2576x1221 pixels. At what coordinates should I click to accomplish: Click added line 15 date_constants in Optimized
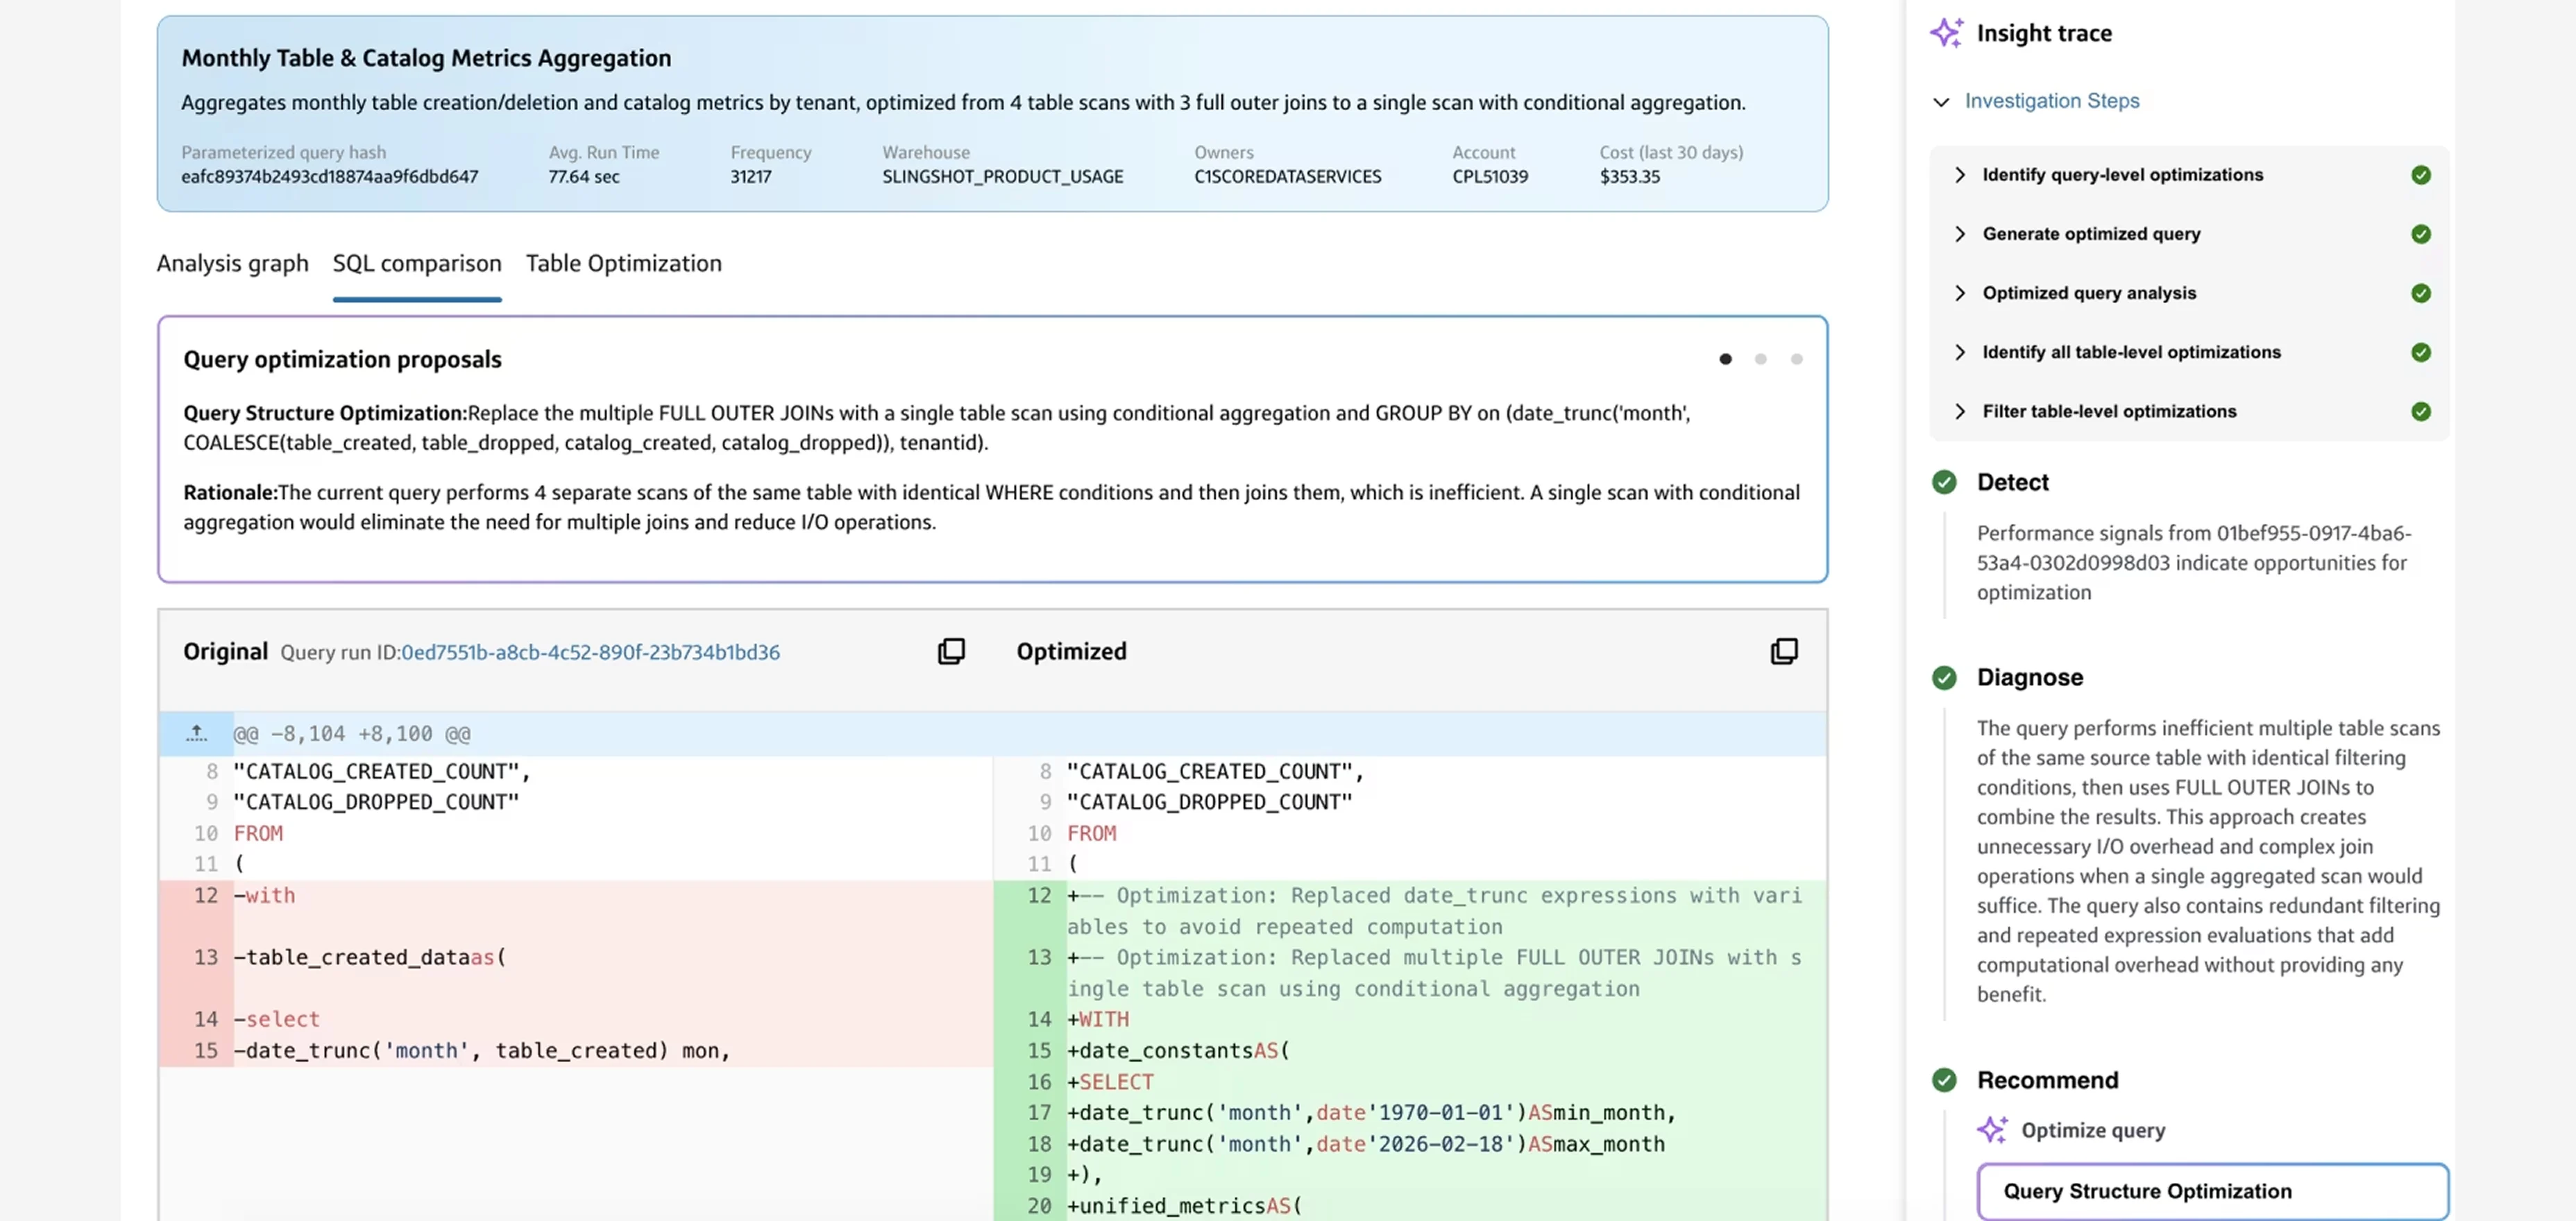coord(1410,1050)
